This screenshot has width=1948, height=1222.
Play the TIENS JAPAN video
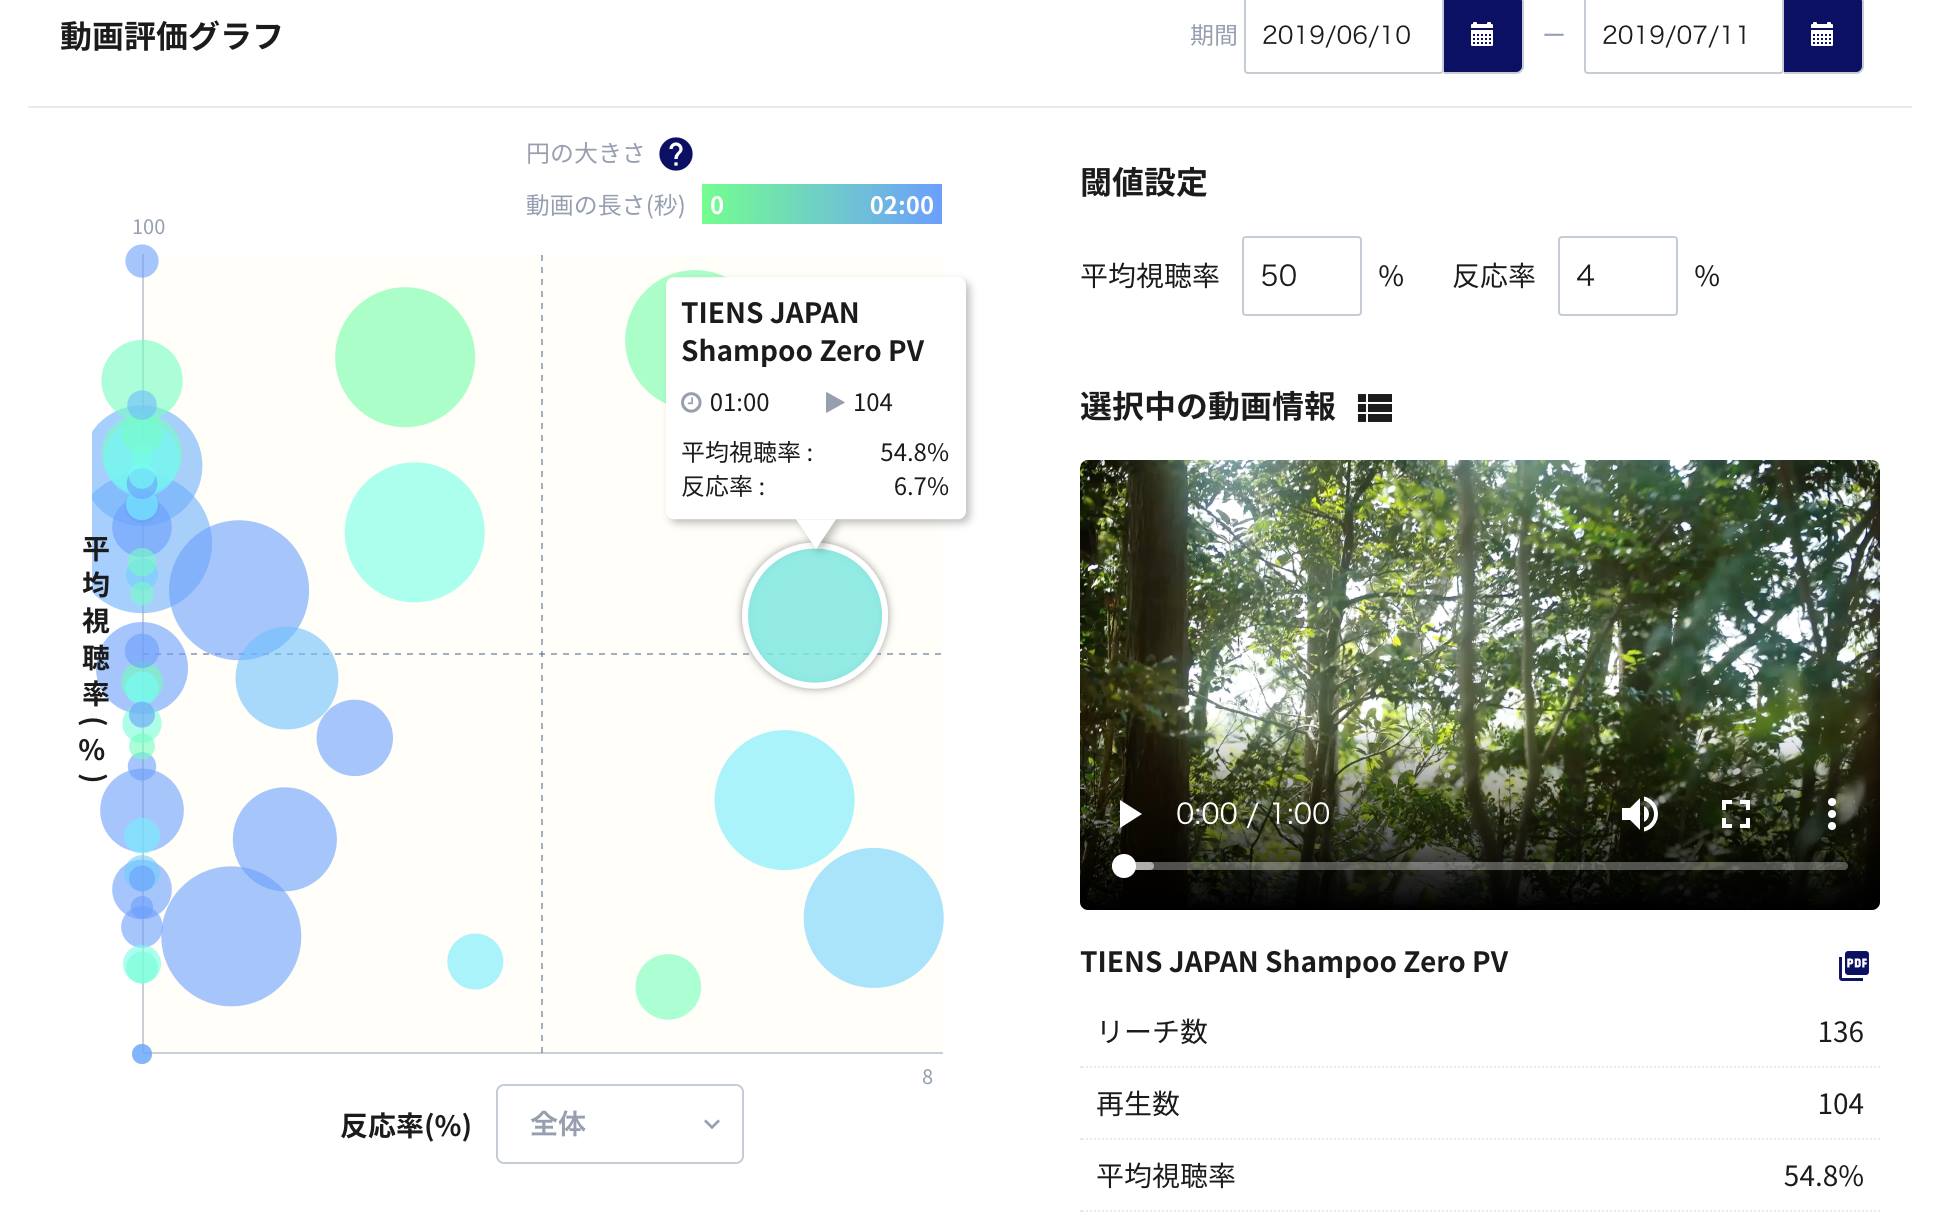(1130, 814)
